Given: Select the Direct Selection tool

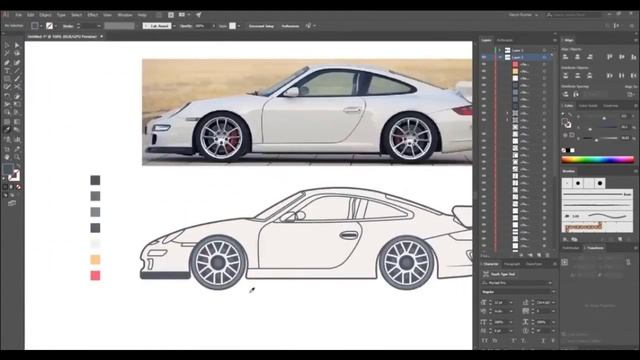Looking at the screenshot, I should click(17, 45).
